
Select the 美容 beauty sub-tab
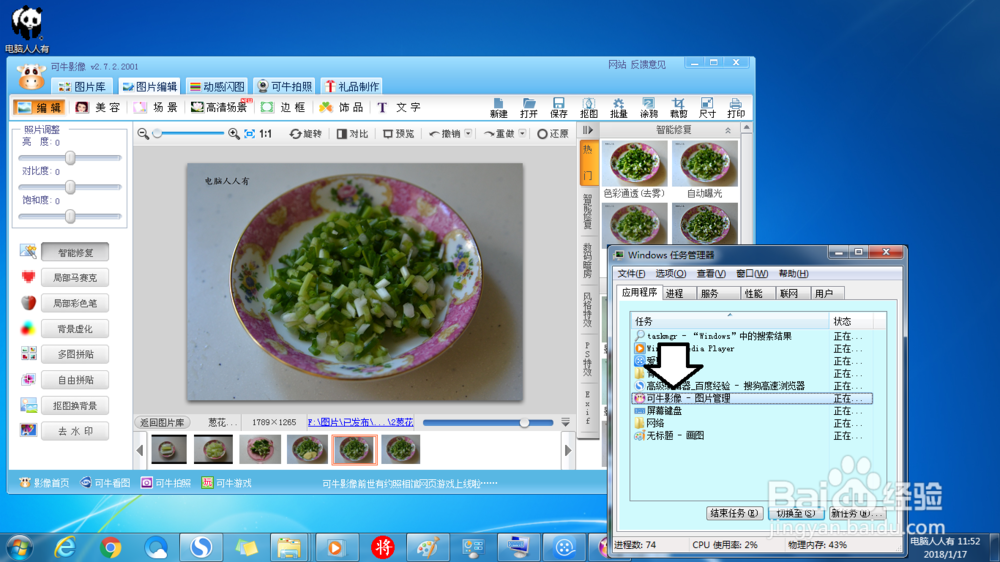tap(98, 107)
